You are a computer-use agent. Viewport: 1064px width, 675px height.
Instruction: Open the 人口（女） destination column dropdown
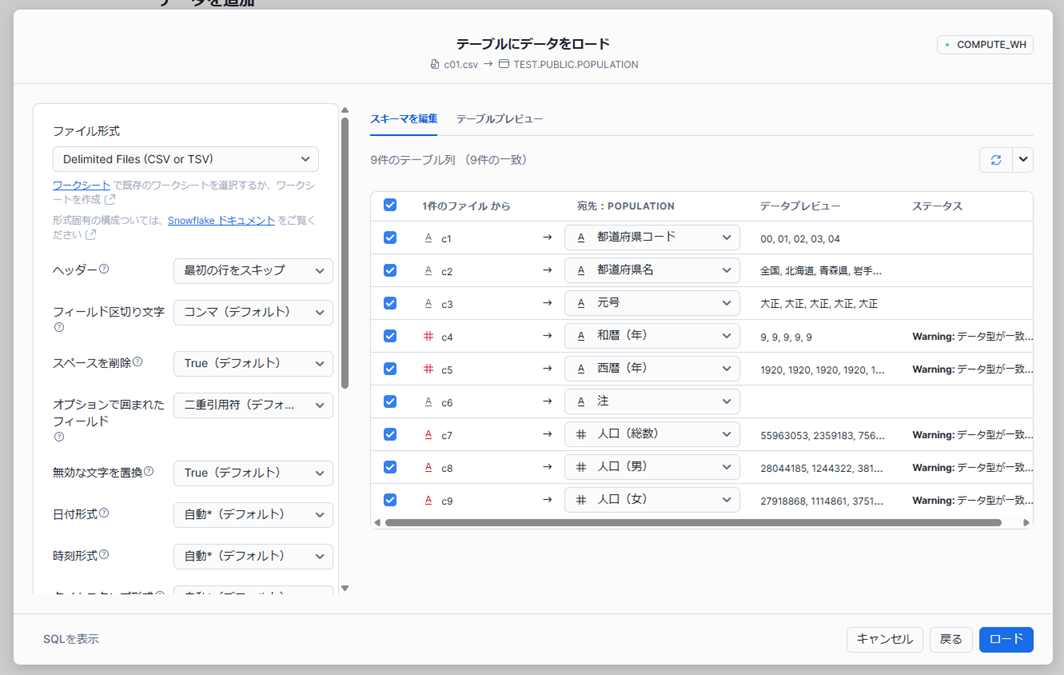coord(652,500)
